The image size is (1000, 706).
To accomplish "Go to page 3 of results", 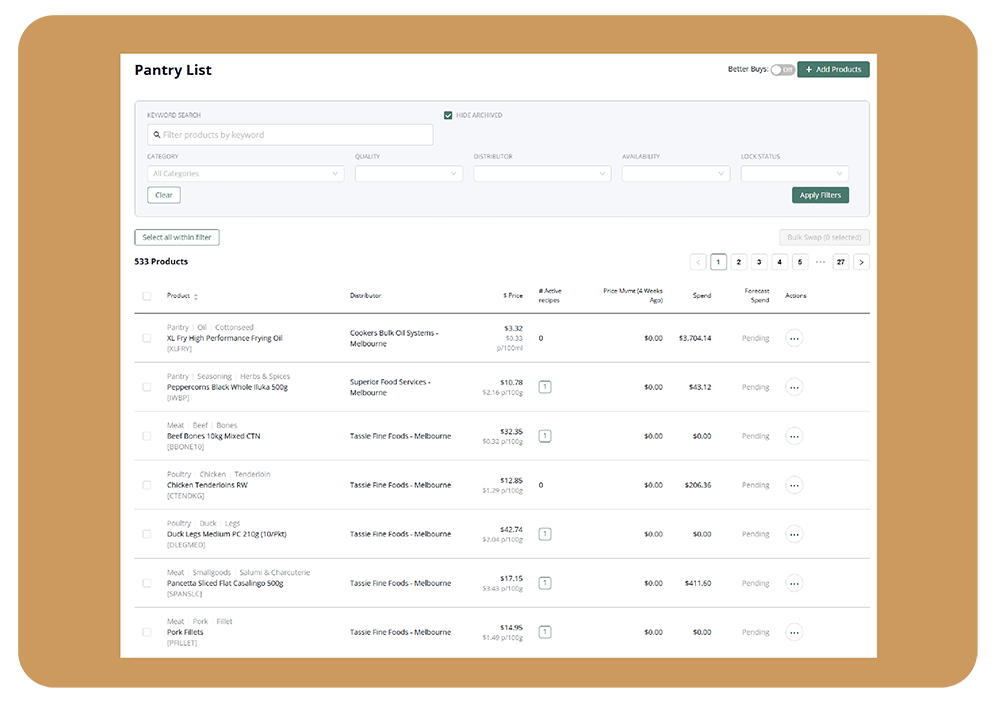I will (759, 262).
